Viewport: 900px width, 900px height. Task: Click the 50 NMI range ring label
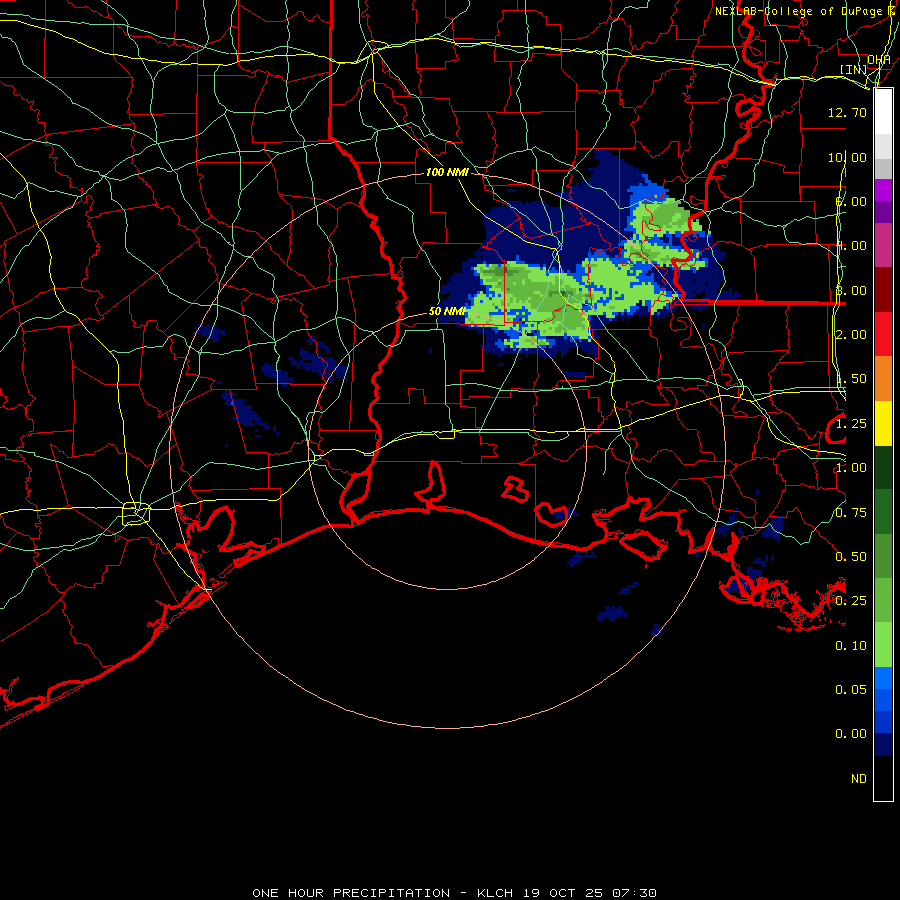[x=447, y=312]
